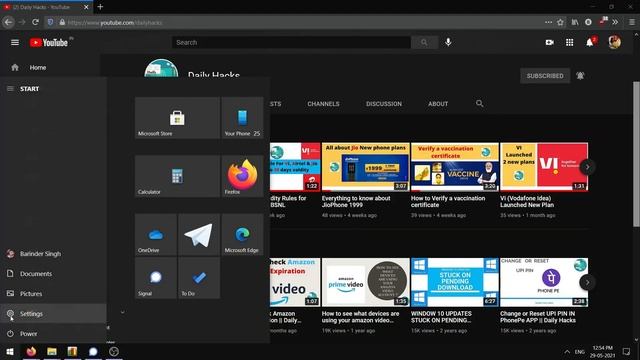This screenshot has height=360, width=640.
Task: Open the Signal tile
Action: (x=156, y=278)
